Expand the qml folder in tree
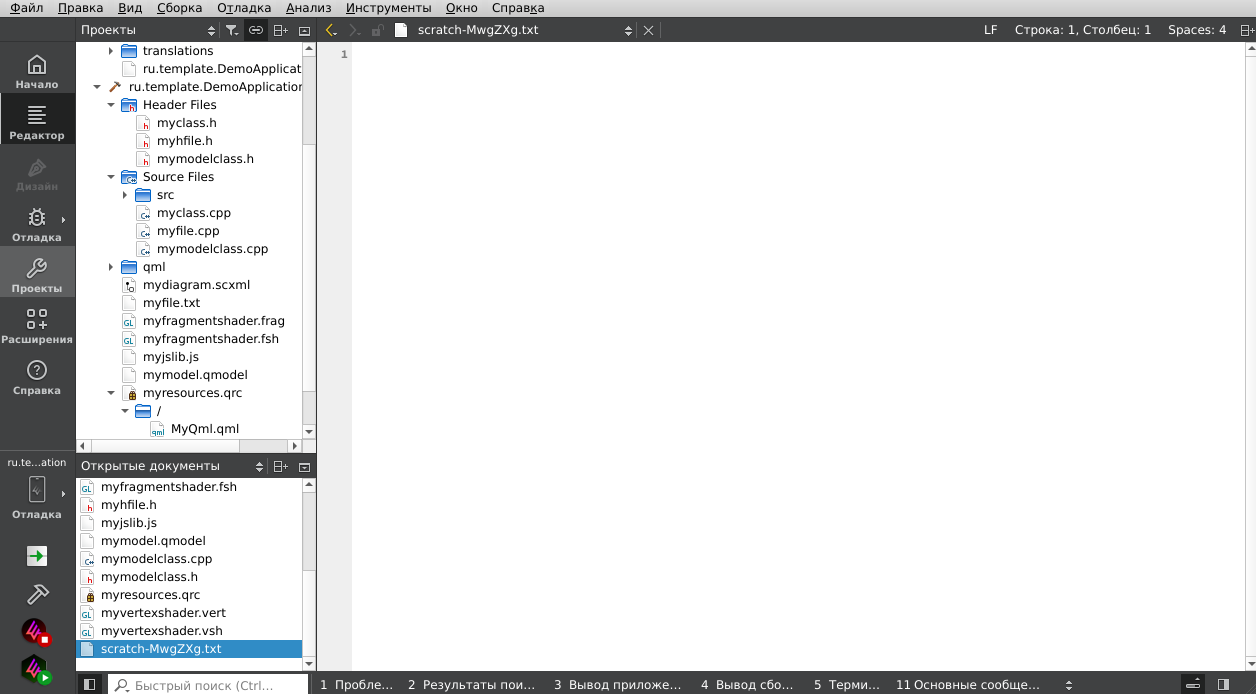Screen dimensions: 1256x694 pyautogui.click(x=111, y=267)
